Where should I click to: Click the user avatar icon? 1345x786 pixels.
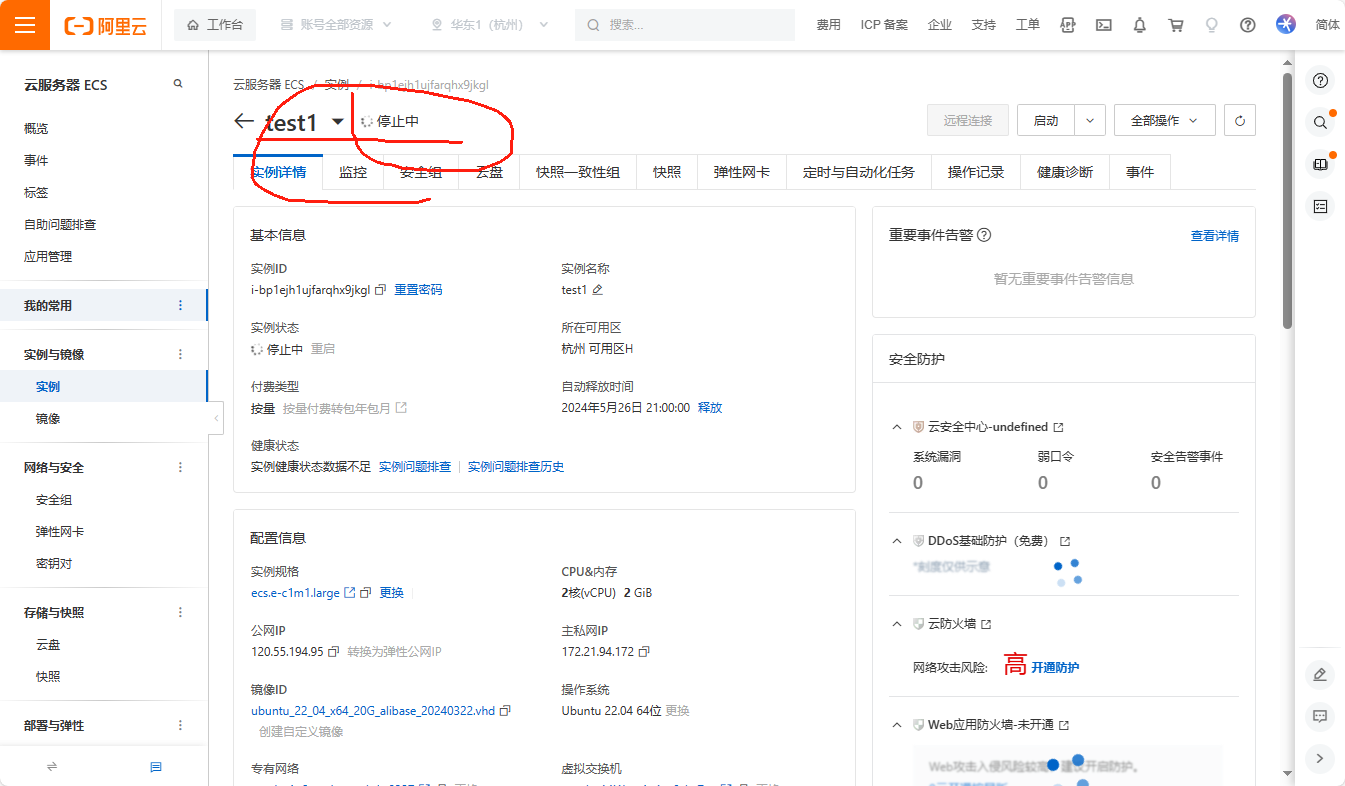click(x=1286, y=25)
